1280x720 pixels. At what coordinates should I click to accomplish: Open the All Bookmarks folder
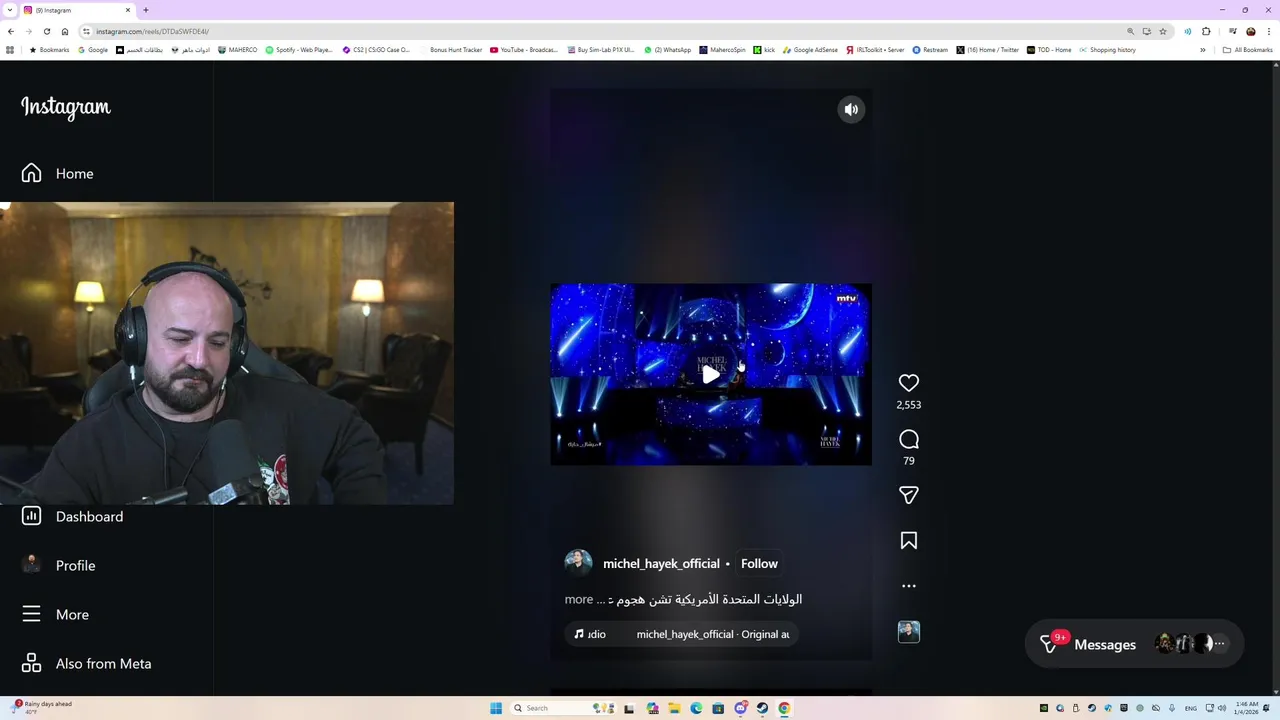(1248, 50)
